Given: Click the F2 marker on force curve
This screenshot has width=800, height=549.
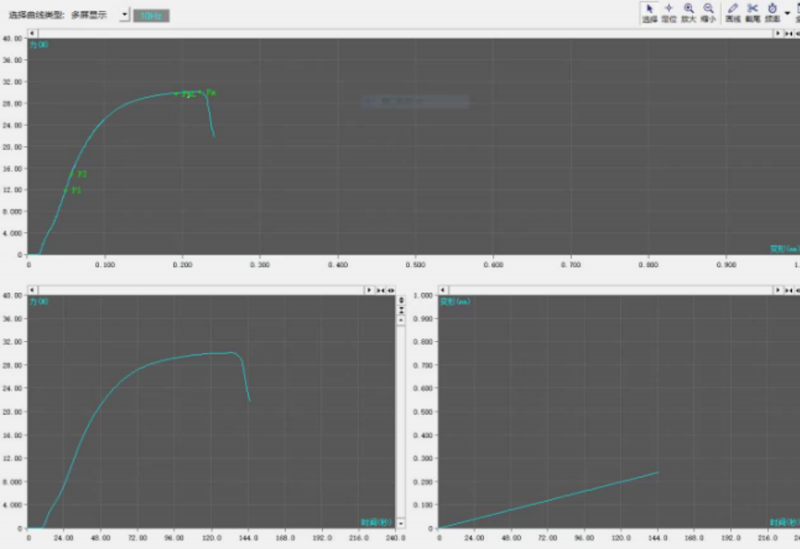Looking at the screenshot, I should (x=73, y=174).
